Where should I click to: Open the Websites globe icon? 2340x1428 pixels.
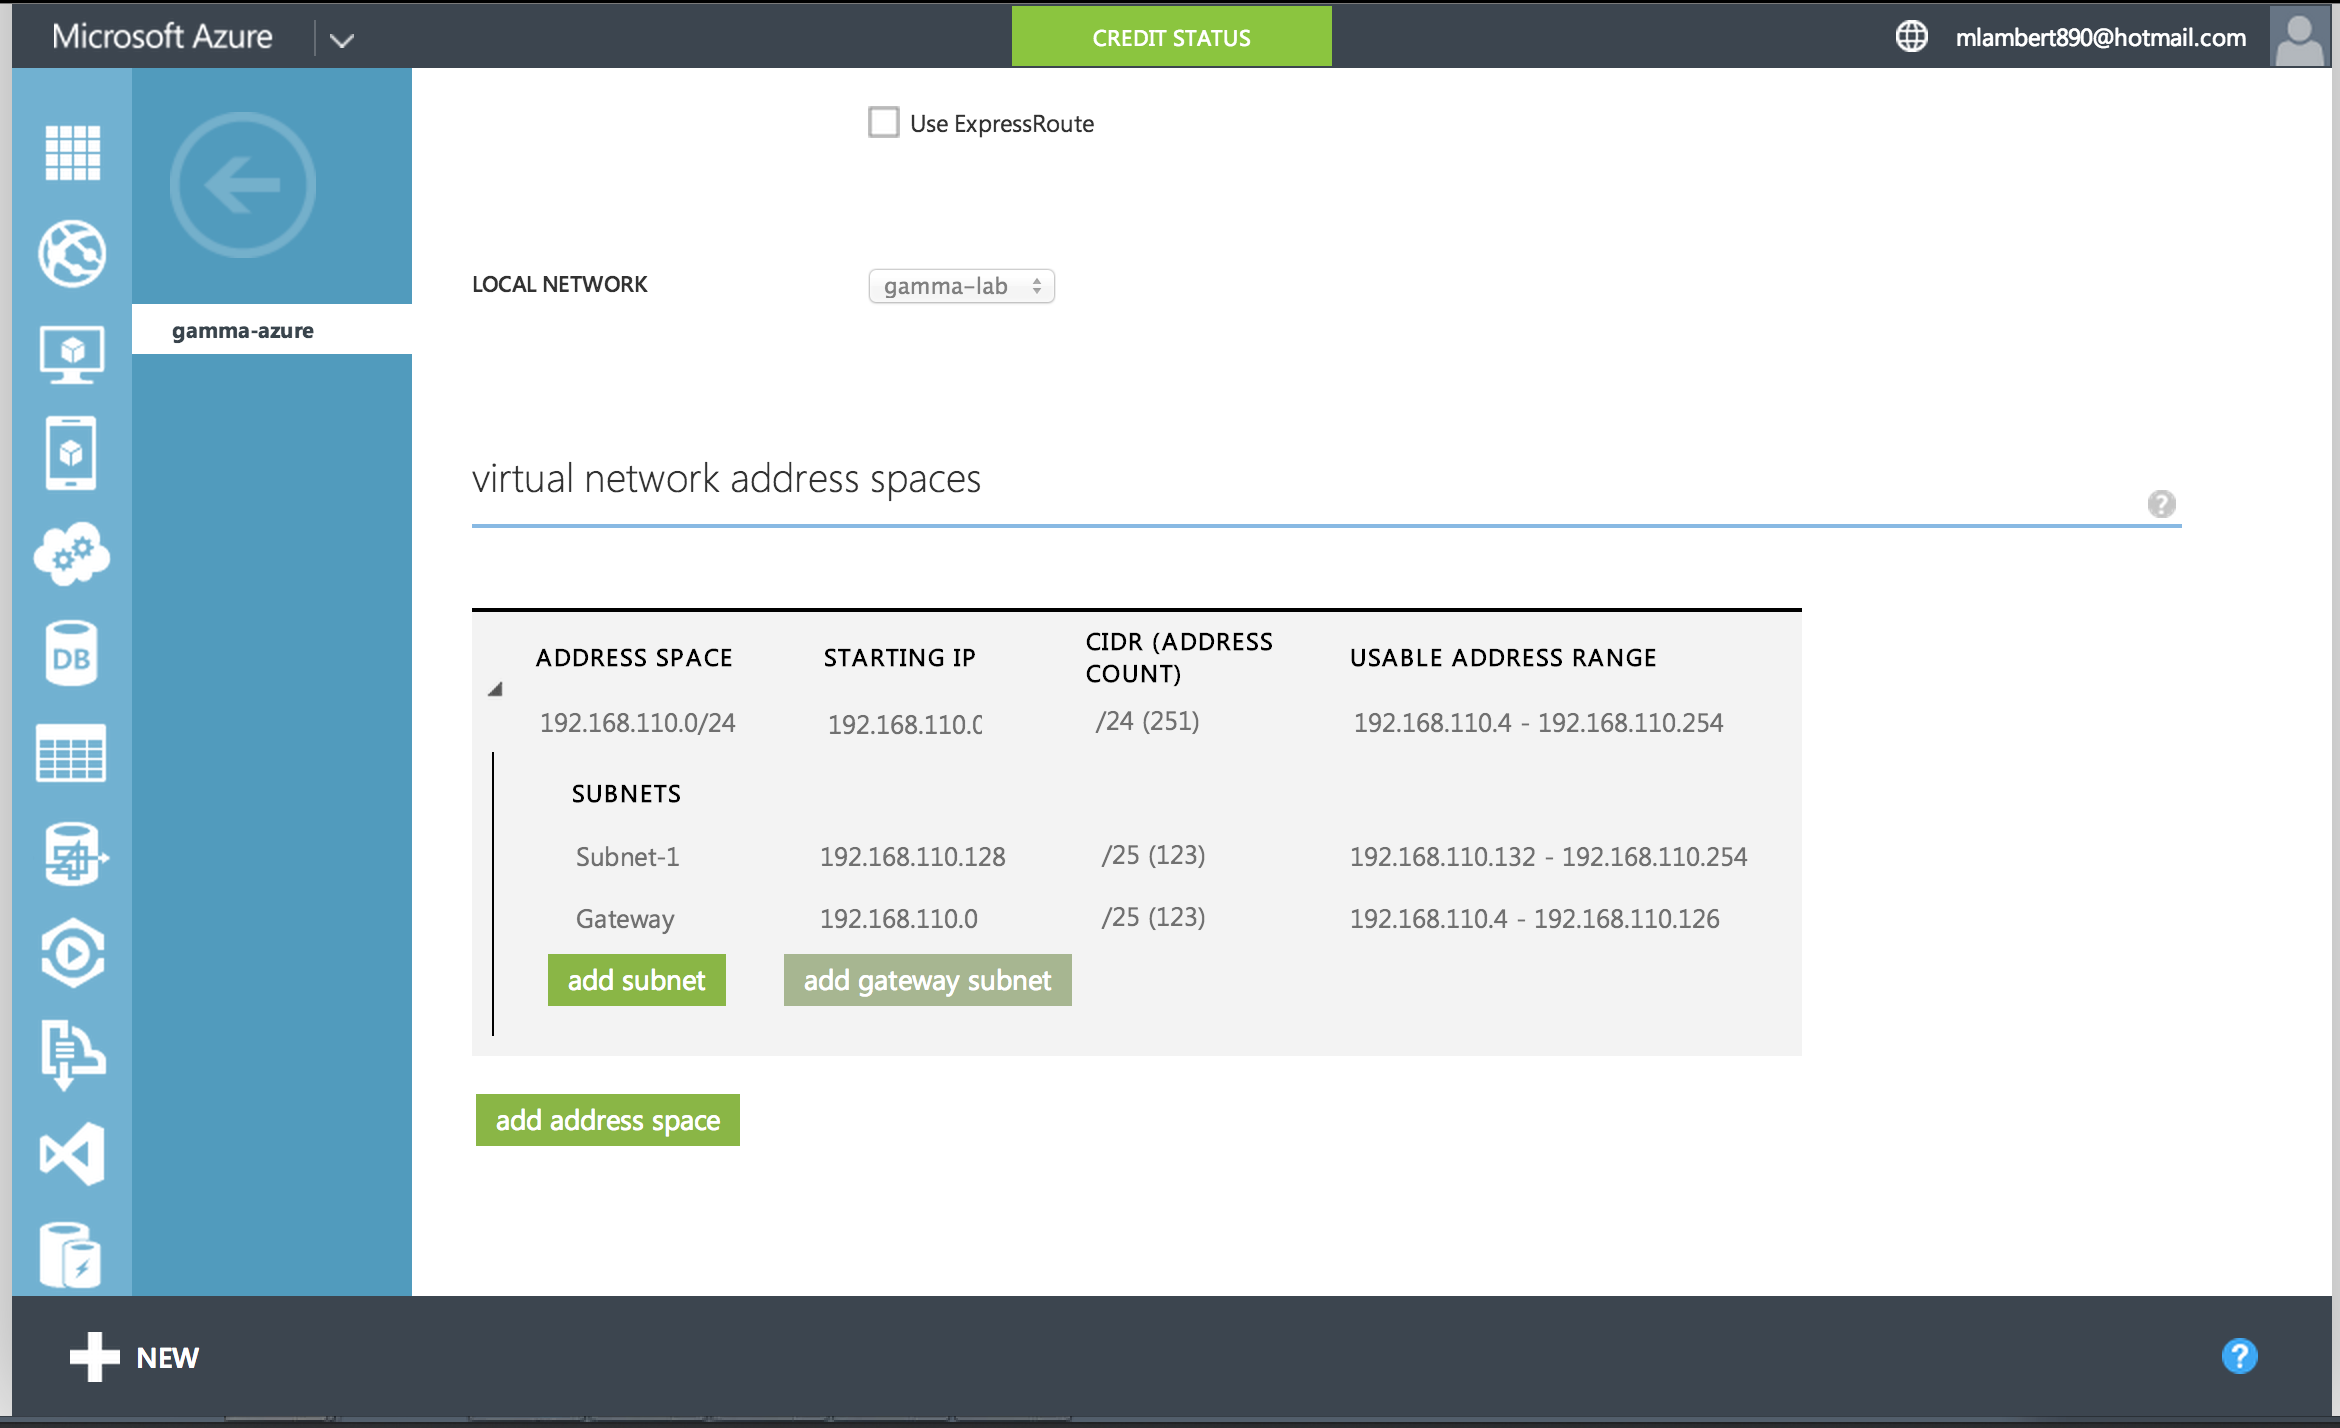(72, 253)
